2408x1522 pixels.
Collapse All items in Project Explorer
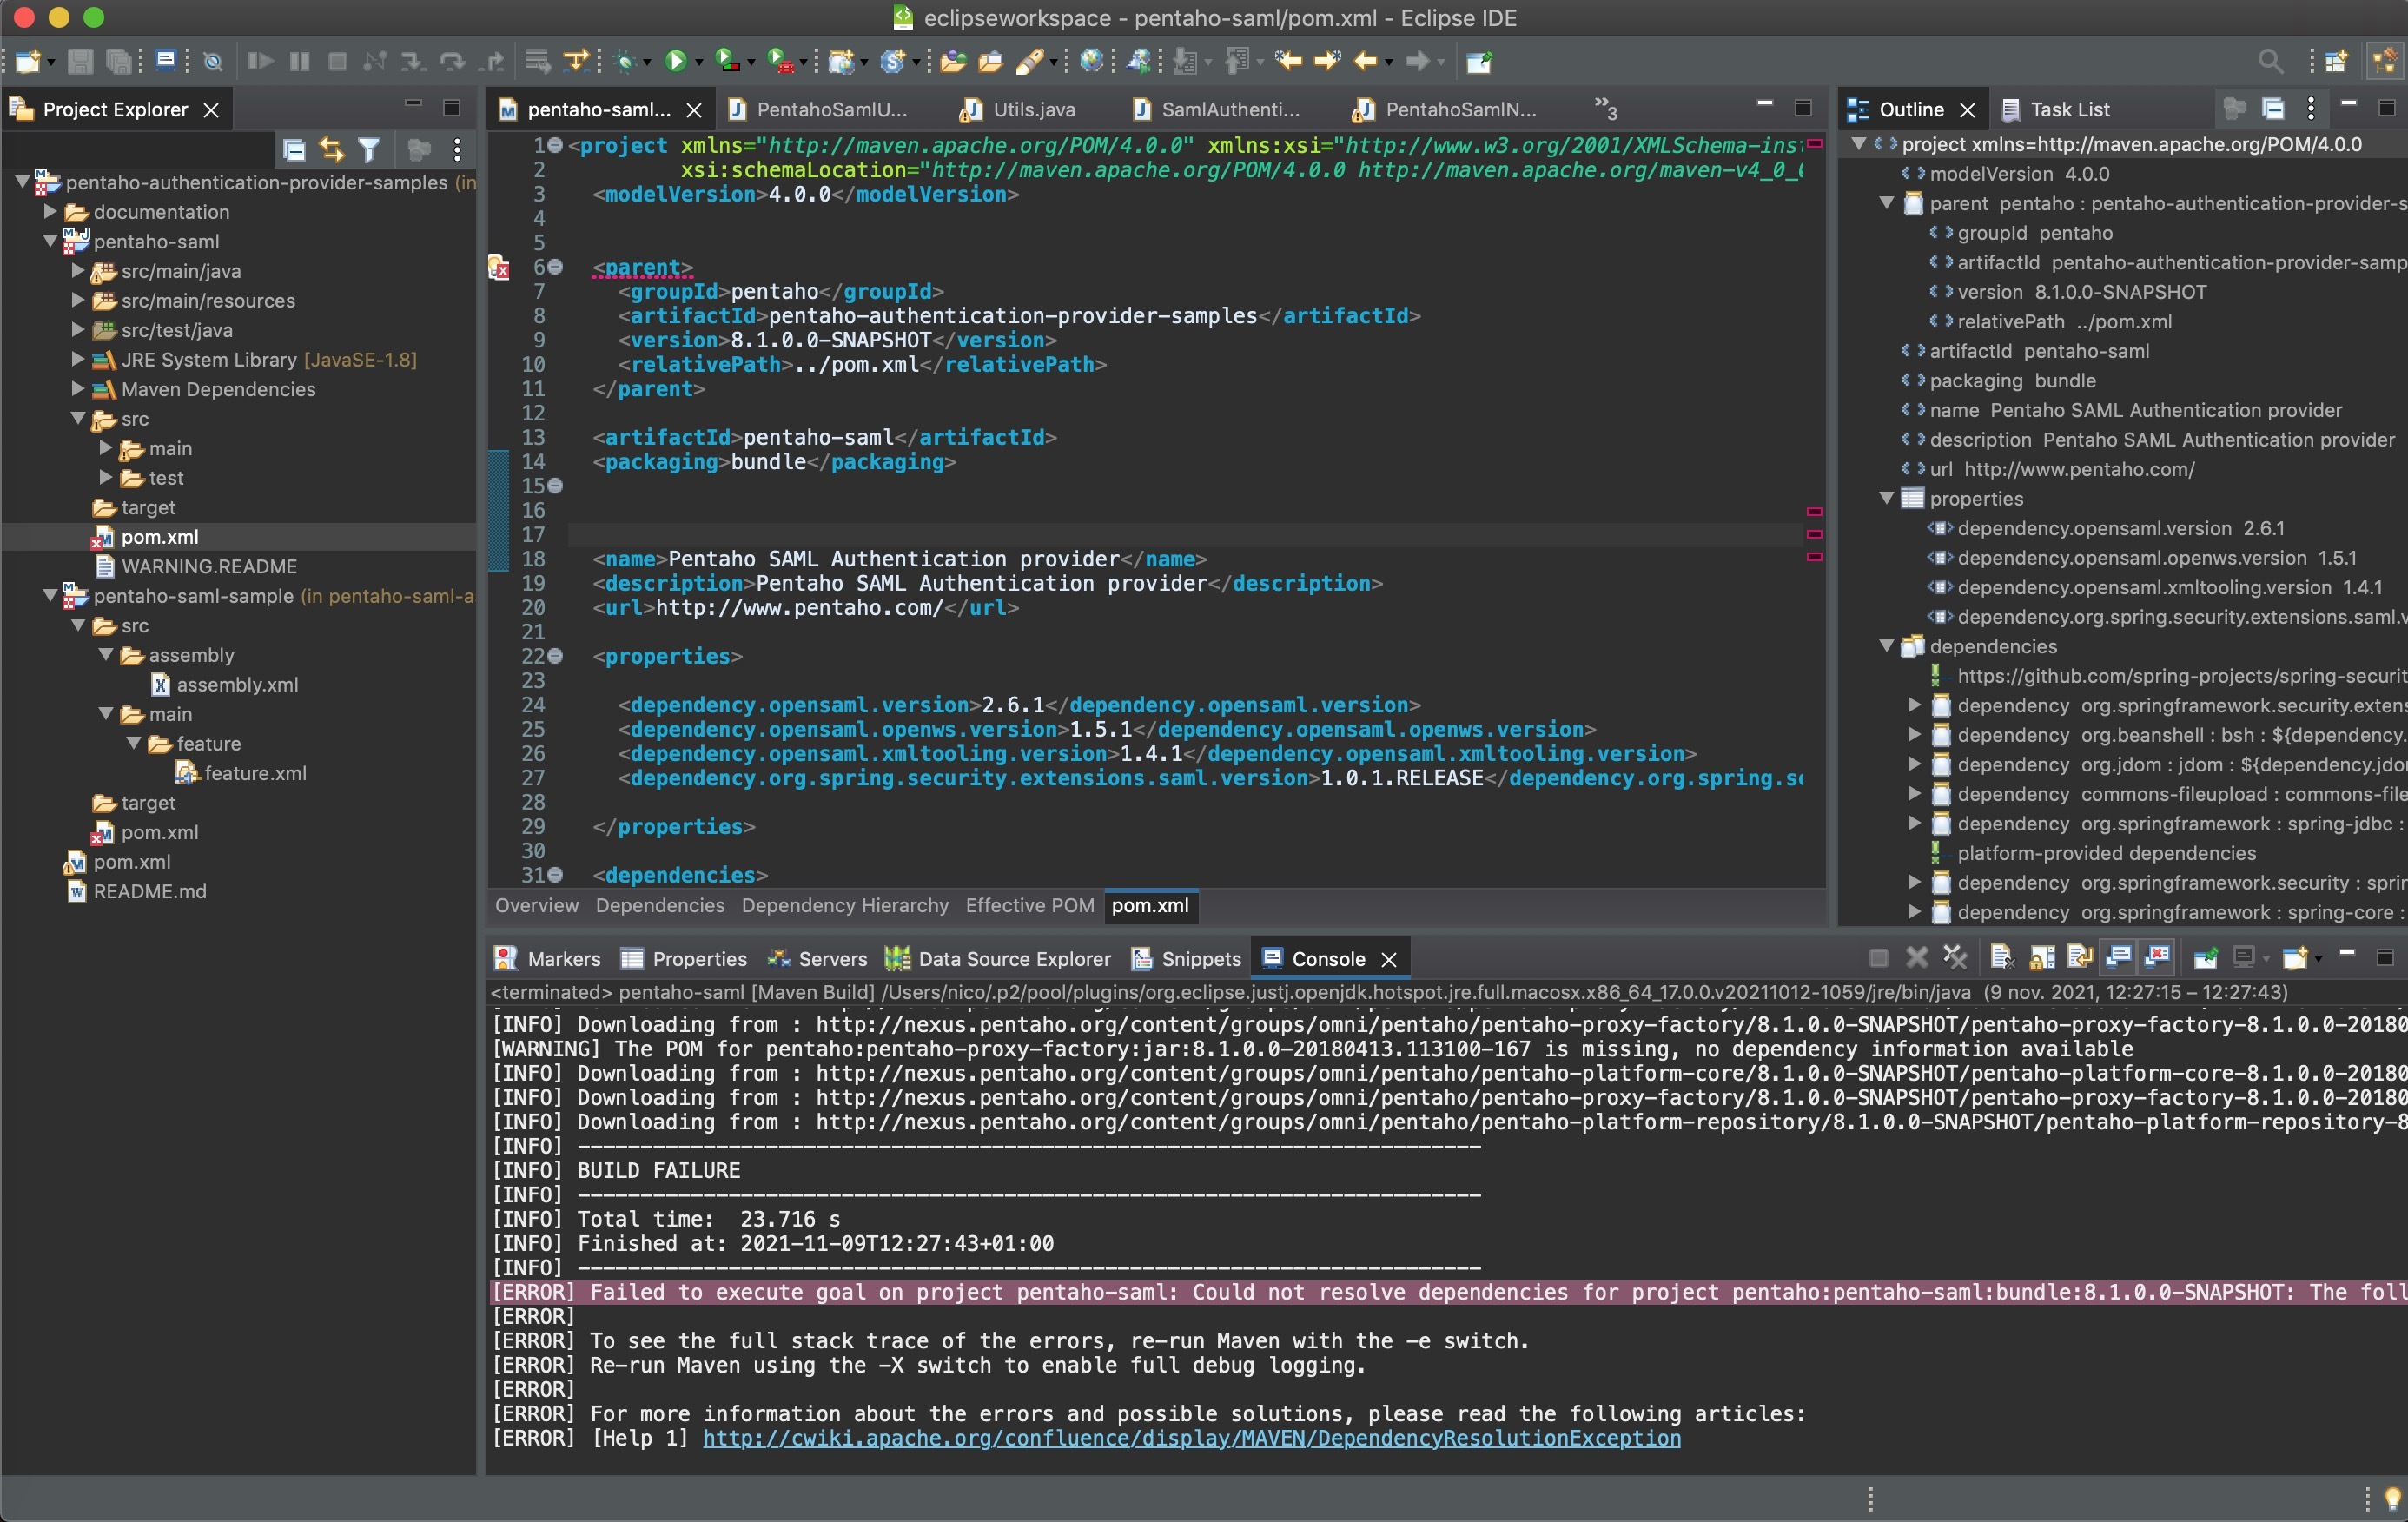(294, 150)
